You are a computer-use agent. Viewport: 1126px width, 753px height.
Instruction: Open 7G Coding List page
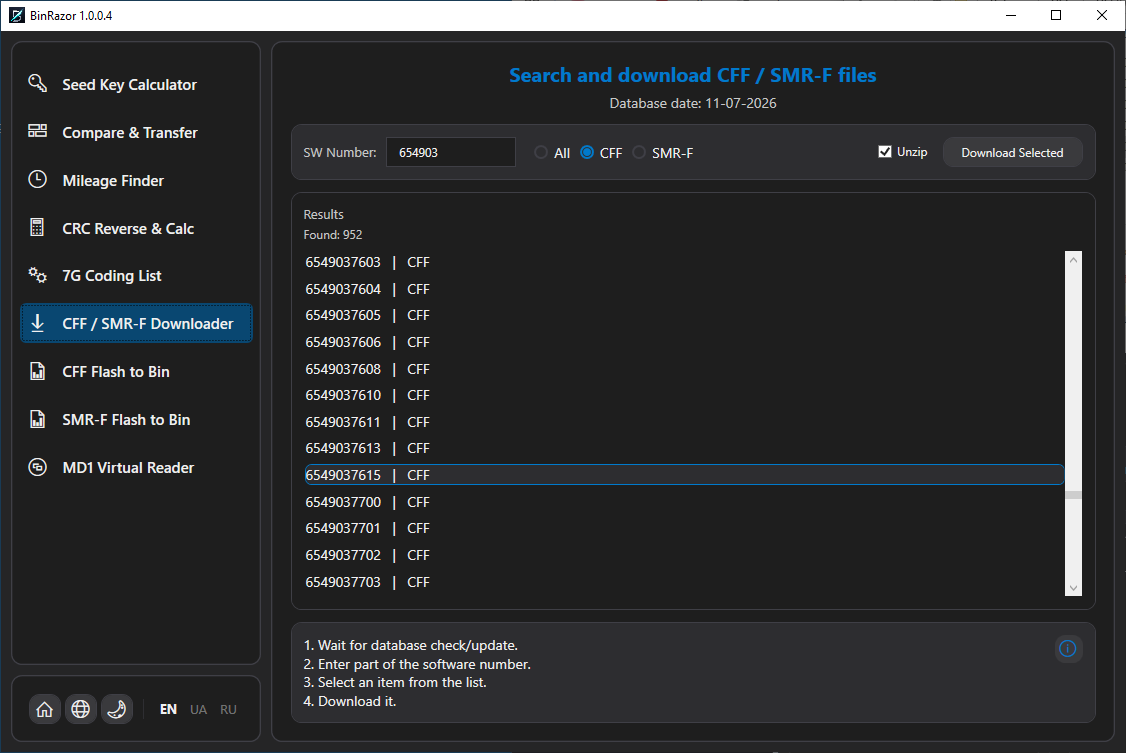(136, 276)
